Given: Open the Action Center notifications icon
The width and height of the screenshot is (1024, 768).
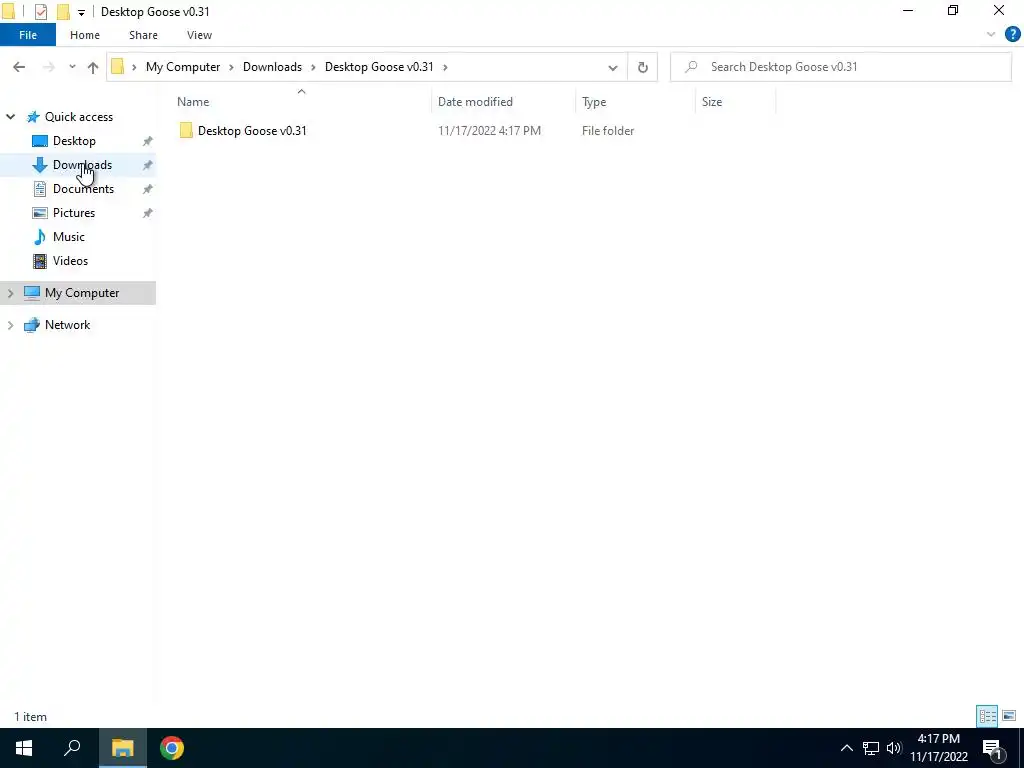Looking at the screenshot, I should coord(992,748).
